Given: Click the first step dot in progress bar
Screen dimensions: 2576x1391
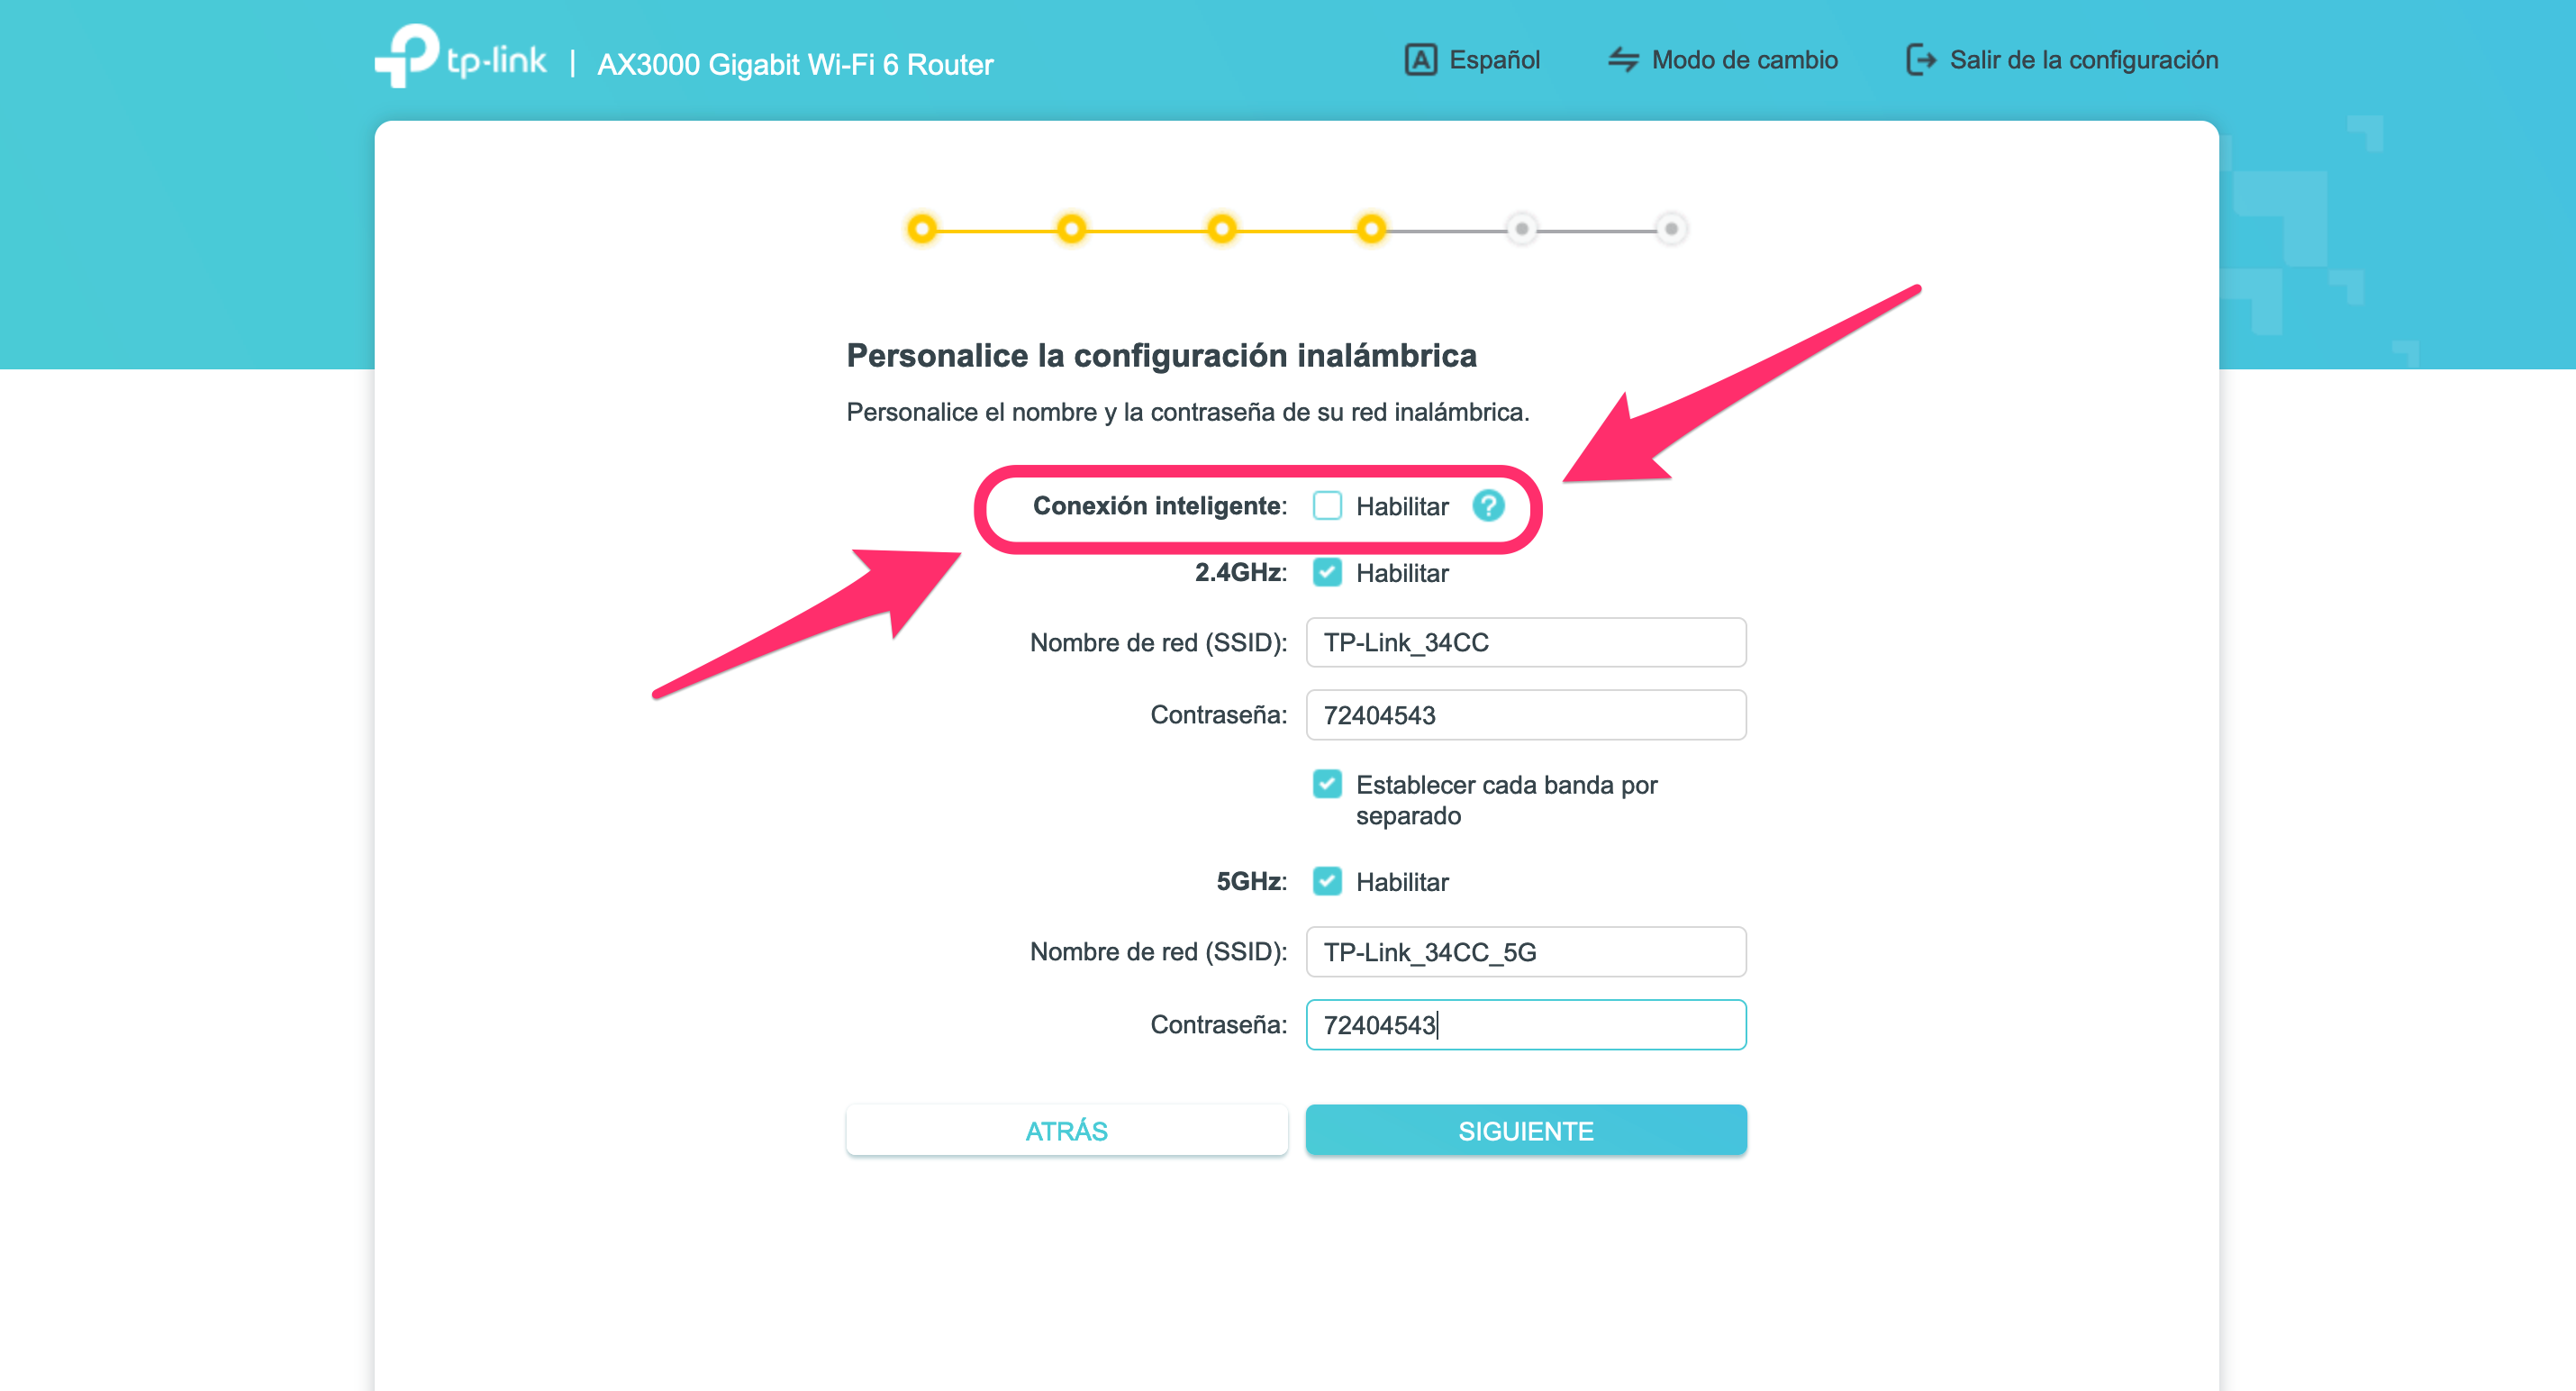Looking at the screenshot, I should click(922, 229).
